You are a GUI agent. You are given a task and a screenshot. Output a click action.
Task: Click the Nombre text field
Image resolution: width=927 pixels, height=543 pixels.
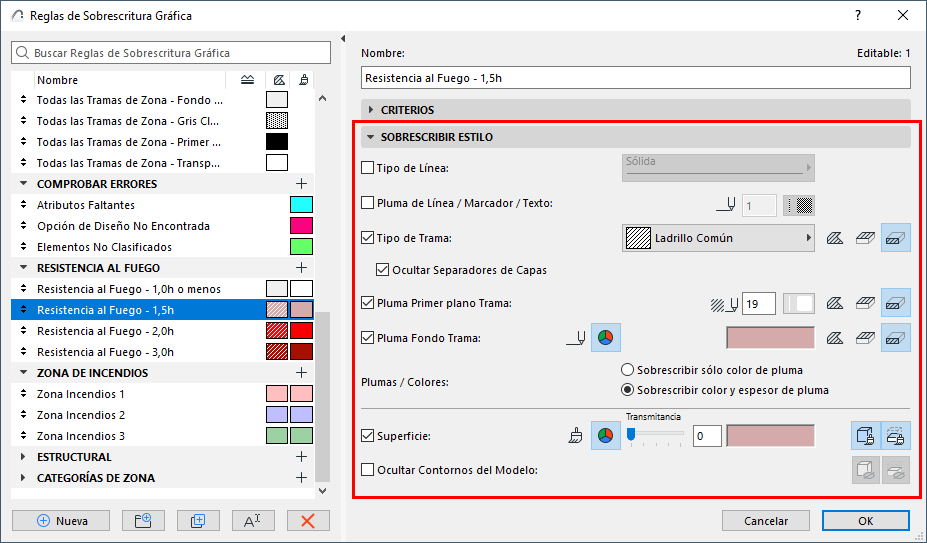tap(636, 78)
